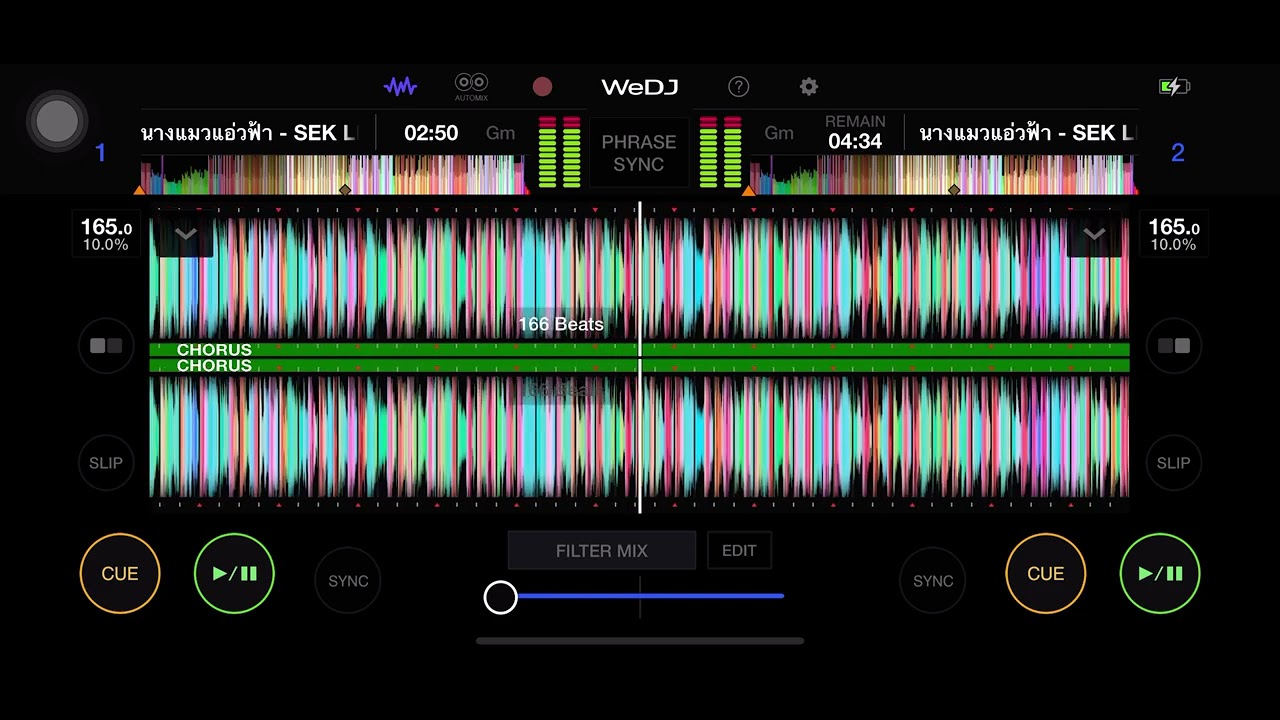Image resolution: width=1280 pixels, height=720 pixels.
Task: Tap deck 1 time 02:50 display
Action: (431, 133)
